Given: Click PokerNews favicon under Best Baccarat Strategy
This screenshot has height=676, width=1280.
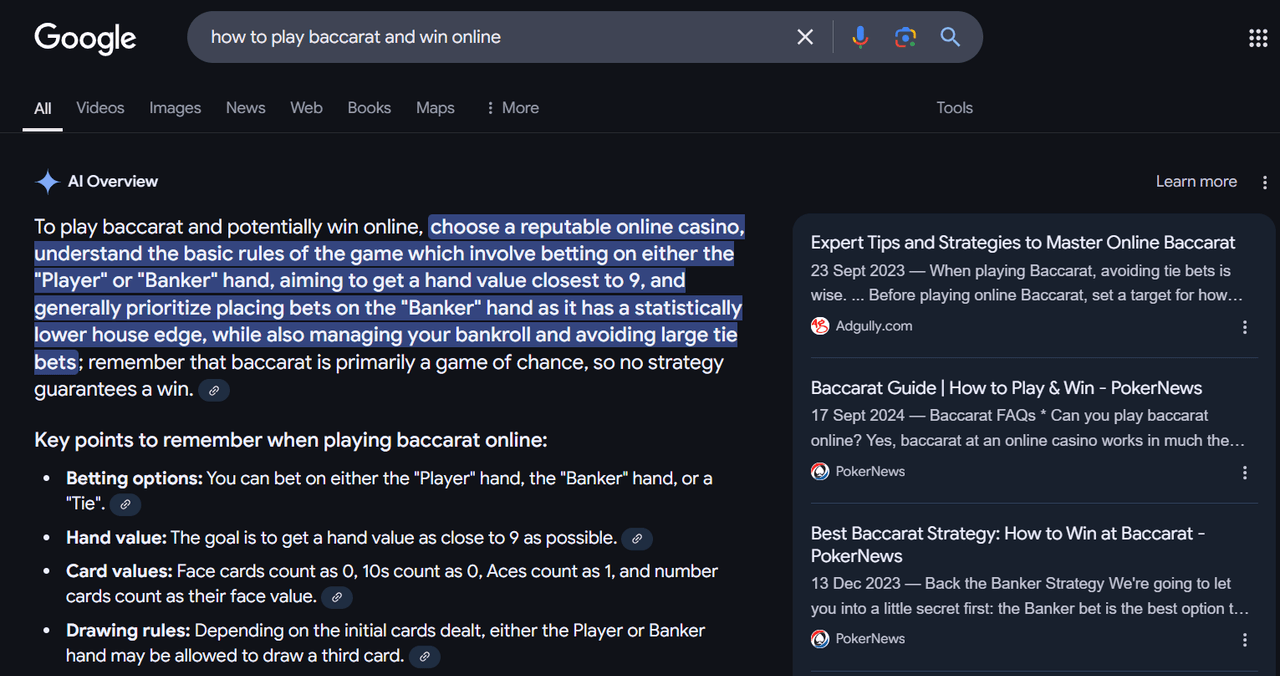Looking at the screenshot, I should click(820, 639).
